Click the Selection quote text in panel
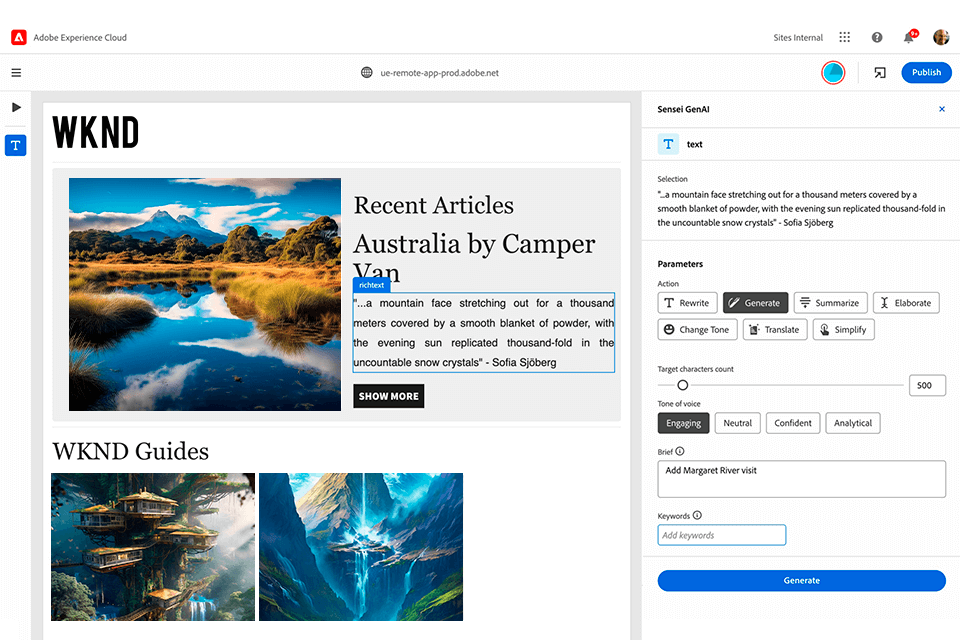 pyautogui.click(x=801, y=209)
